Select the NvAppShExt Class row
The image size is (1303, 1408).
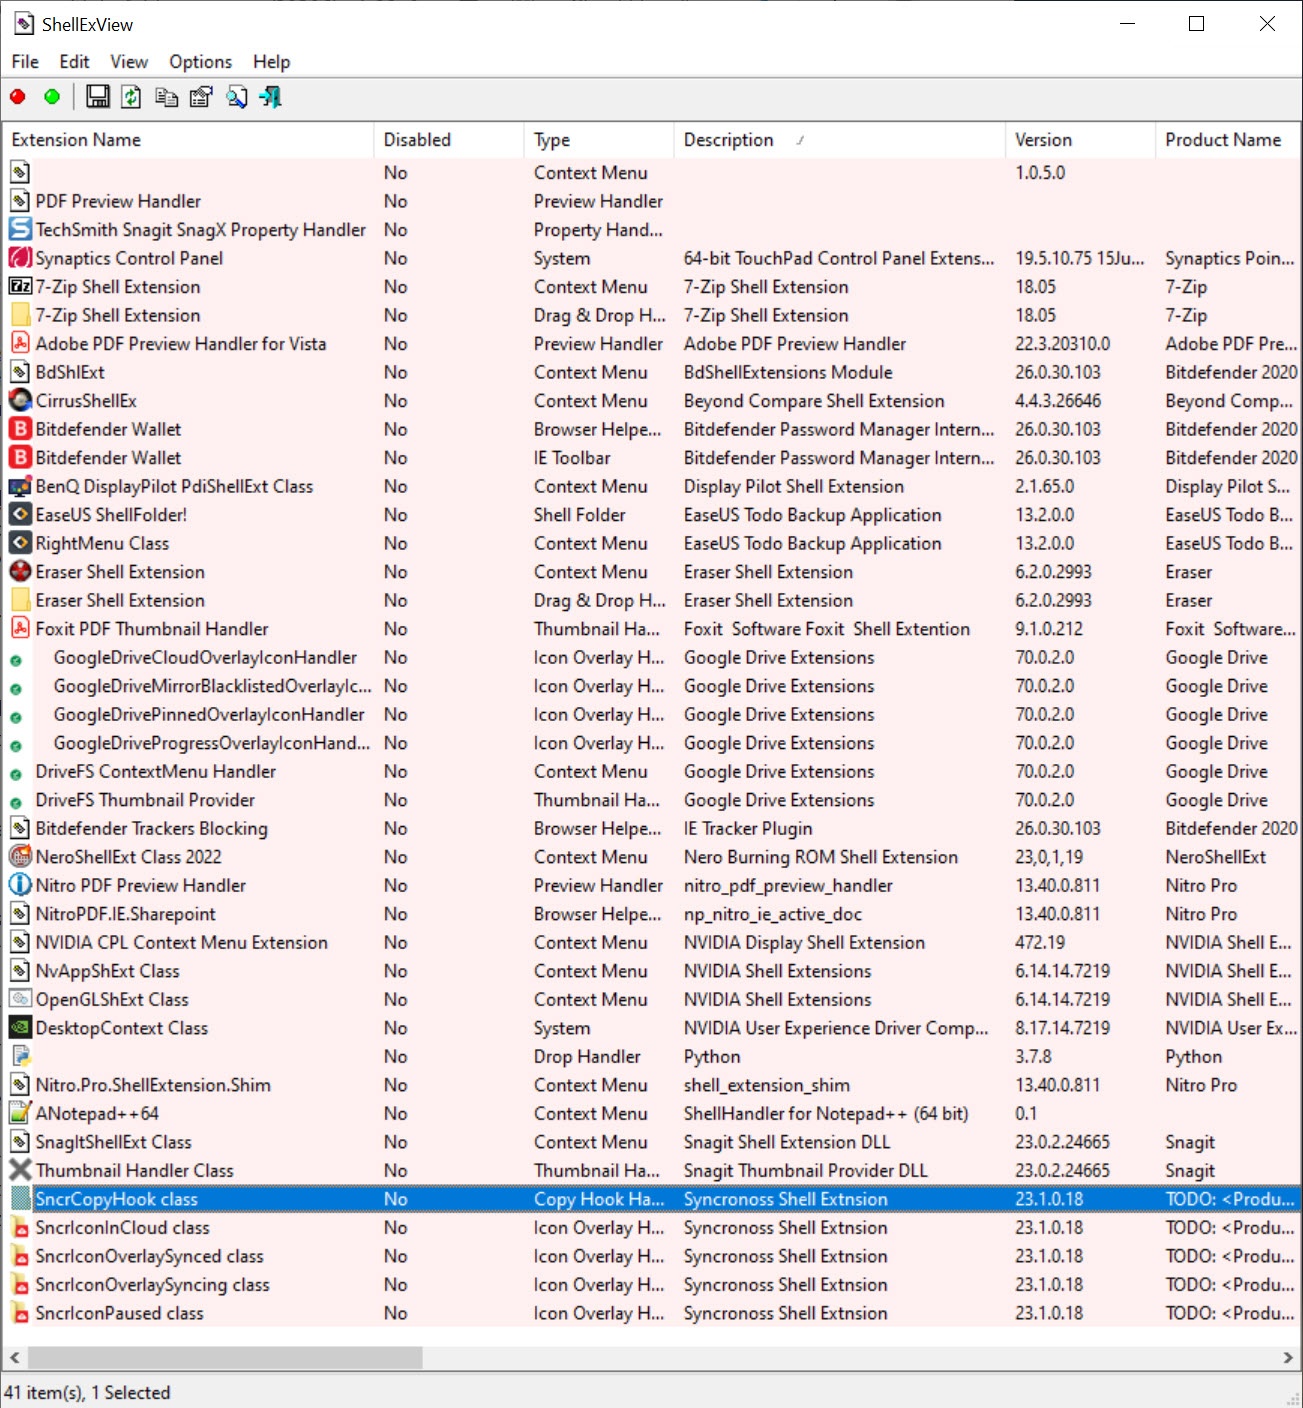[651, 971]
